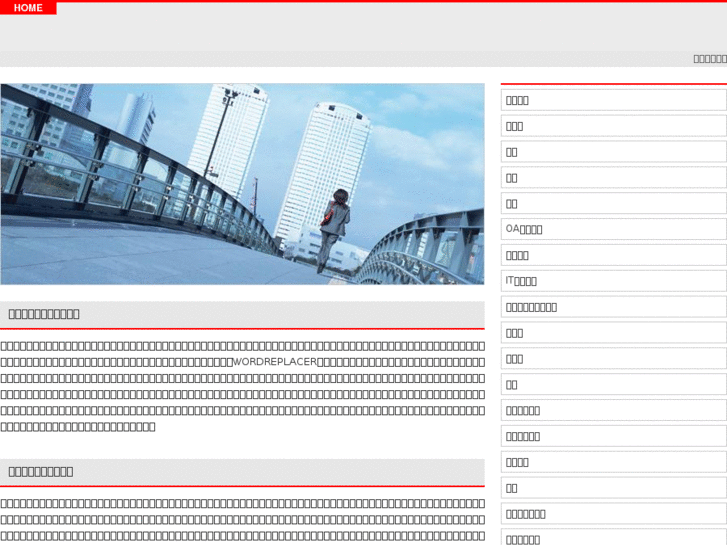Click the bridge and skyscrapers banner image
Screen dimensions: 727x545
click(242, 184)
